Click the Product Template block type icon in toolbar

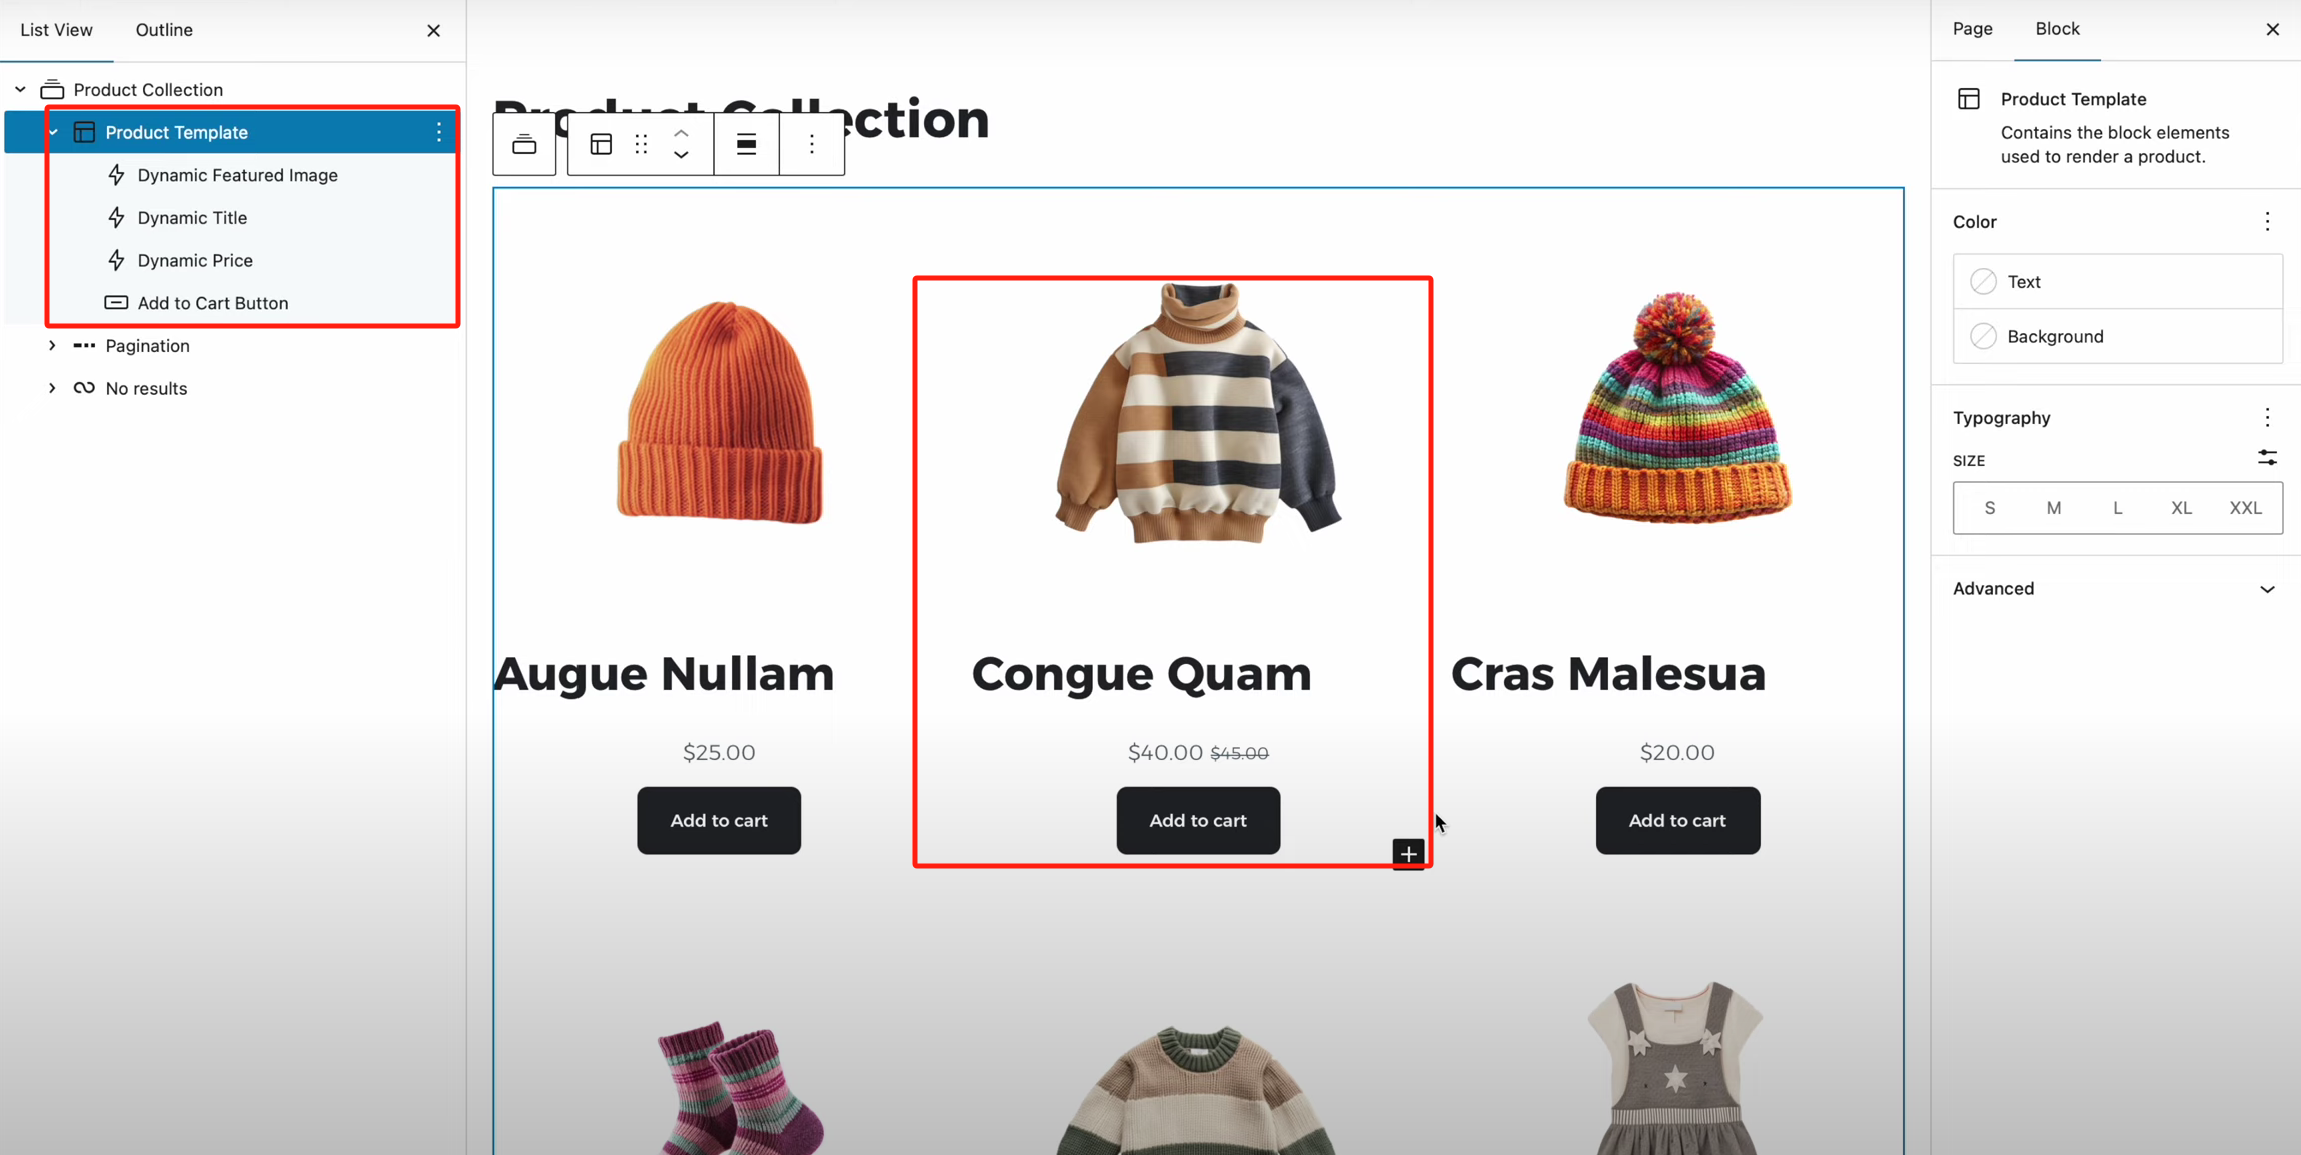pyautogui.click(x=601, y=144)
